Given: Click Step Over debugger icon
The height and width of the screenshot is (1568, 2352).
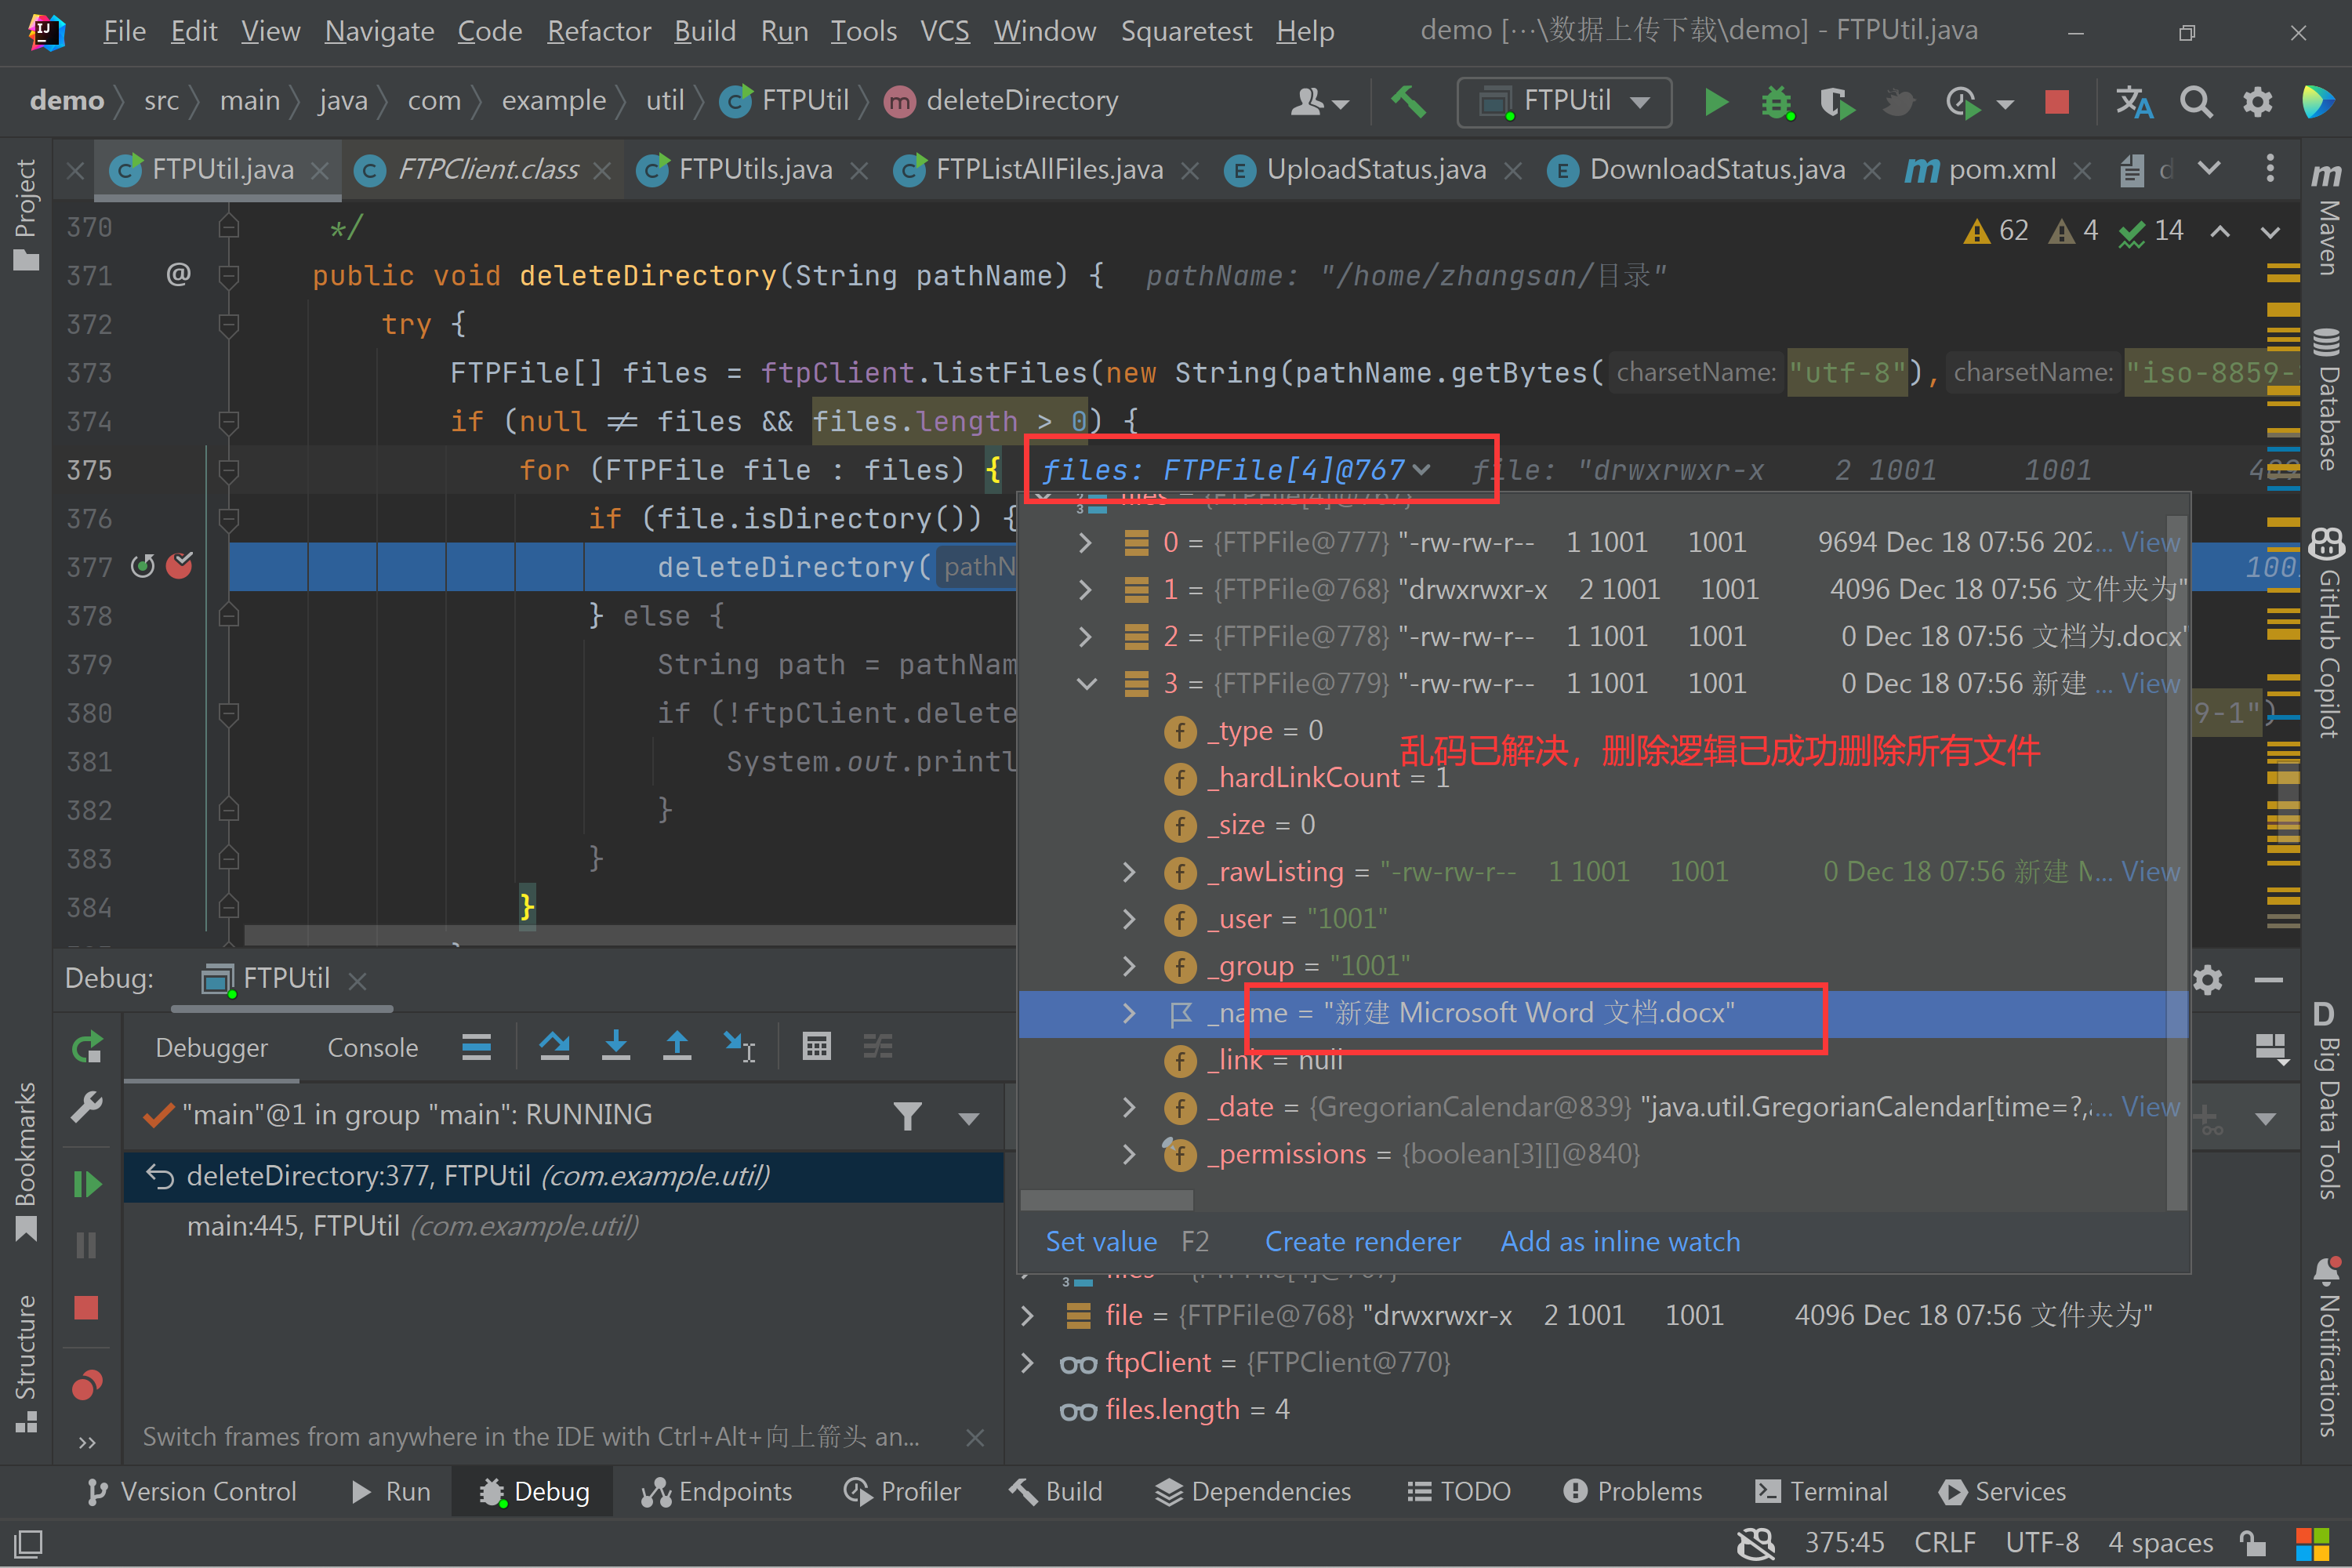Looking at the screenshot, I should (x=554, y=1047).
